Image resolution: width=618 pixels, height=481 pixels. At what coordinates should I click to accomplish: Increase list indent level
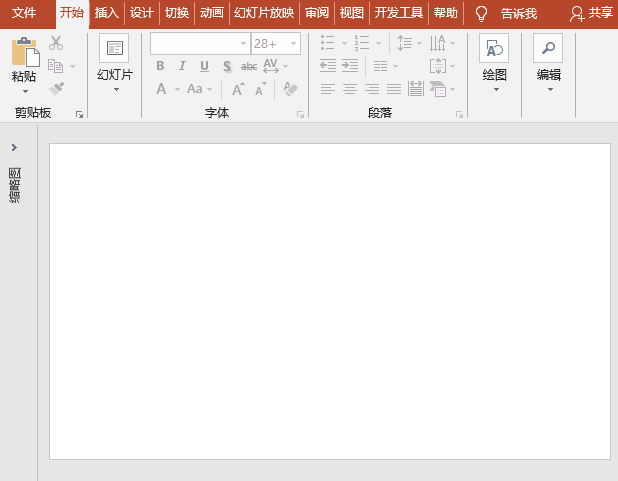350,66
